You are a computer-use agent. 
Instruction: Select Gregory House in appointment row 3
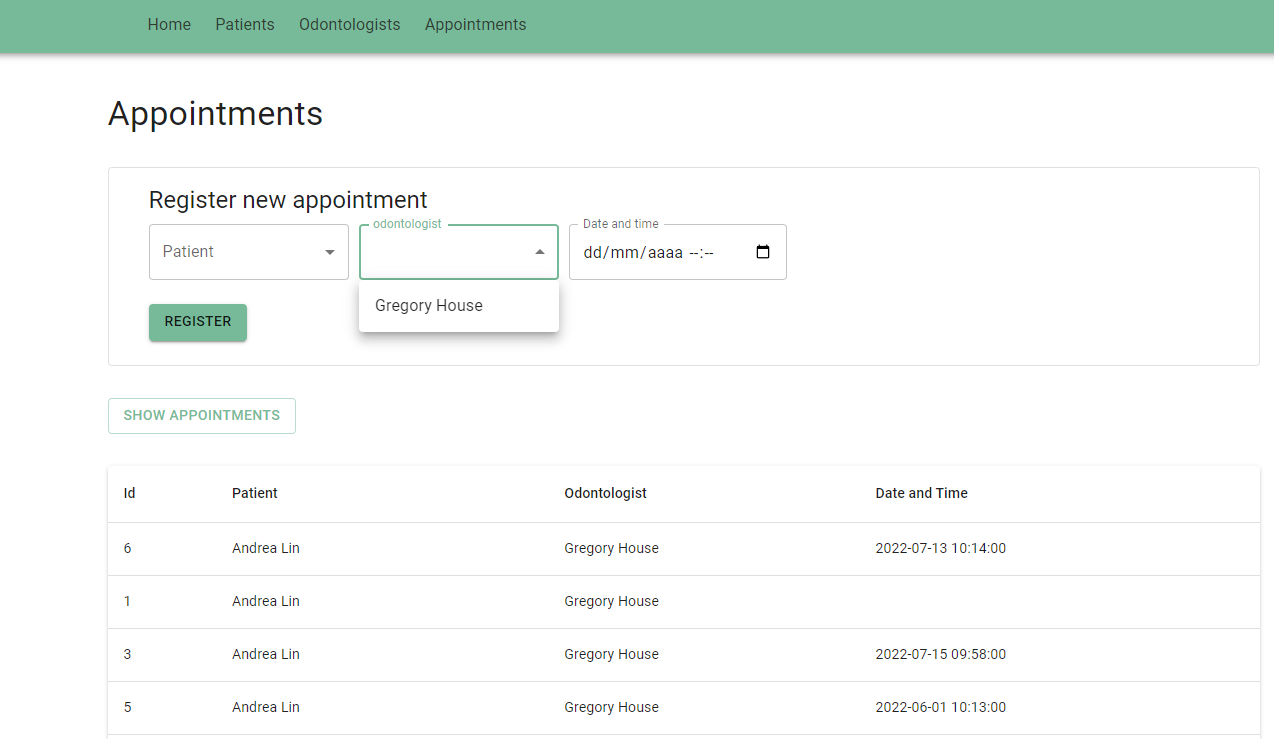pyautogui.click(x=611, y=654)
